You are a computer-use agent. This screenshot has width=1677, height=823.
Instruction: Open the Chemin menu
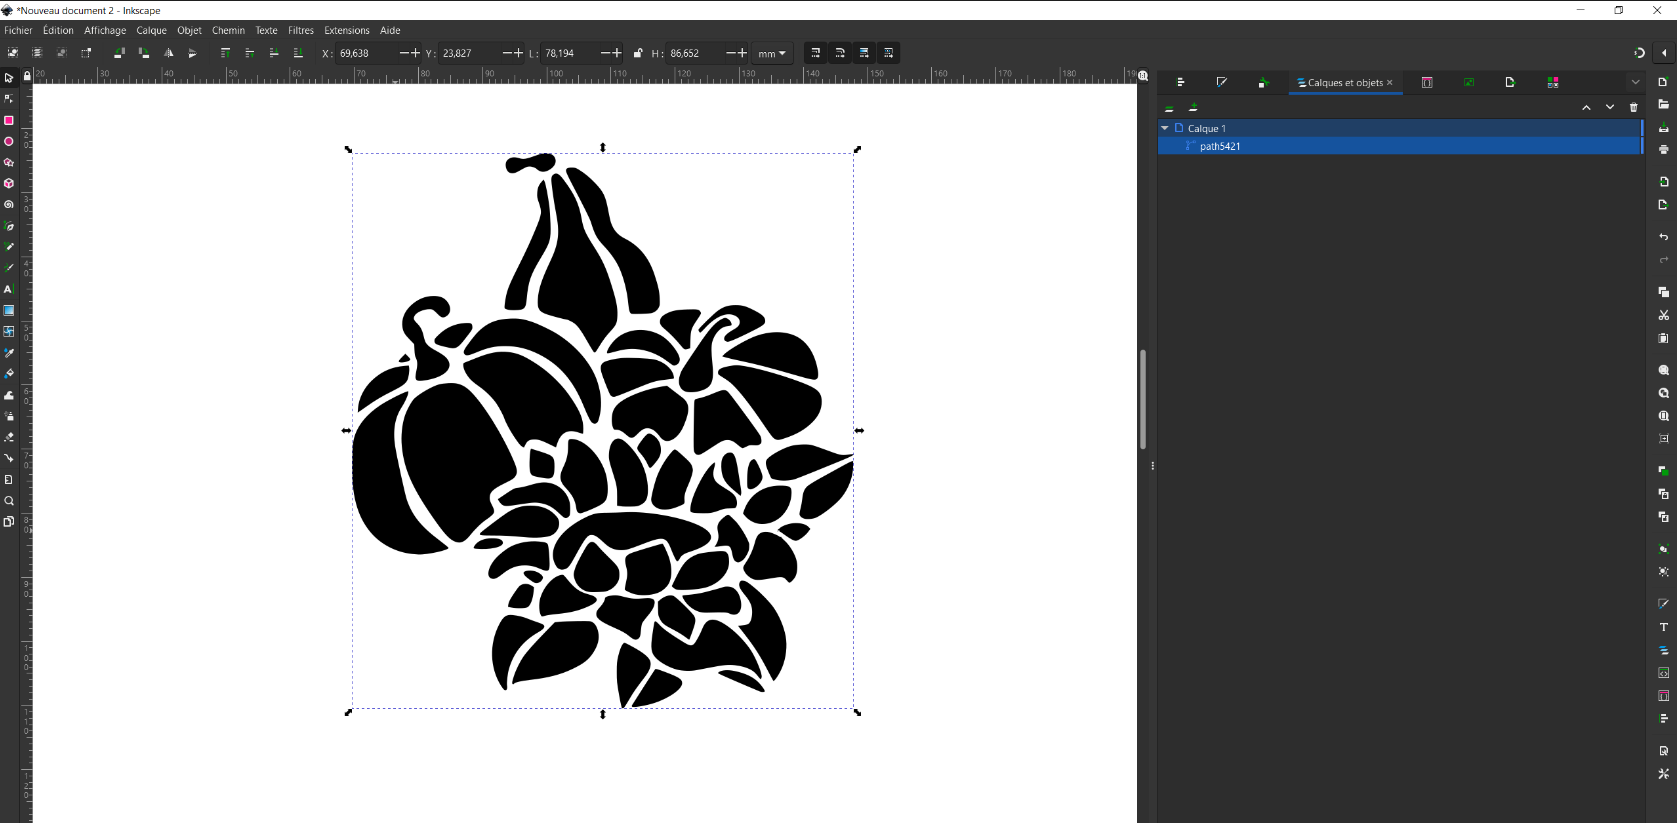228,30
